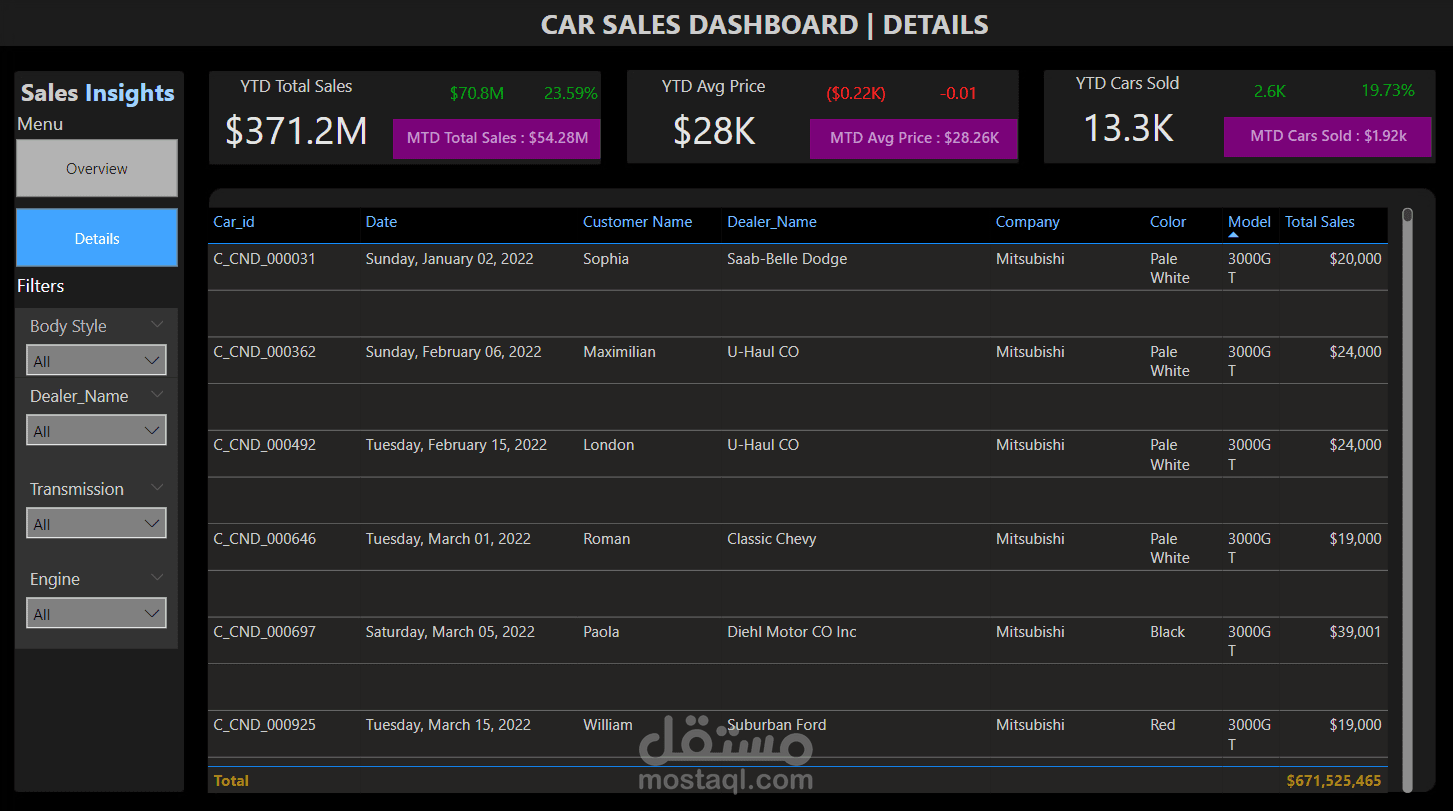Image resolution: width=1453 pixels, height=811 pixels.
Task: Collapse the Transmission filter section
Action: 156,487
